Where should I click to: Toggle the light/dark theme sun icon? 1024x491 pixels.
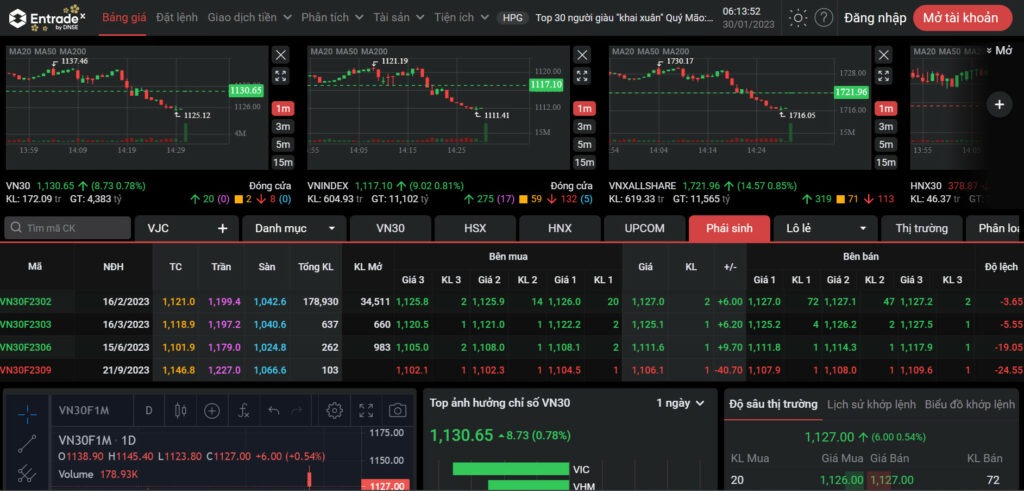point(798,18)
